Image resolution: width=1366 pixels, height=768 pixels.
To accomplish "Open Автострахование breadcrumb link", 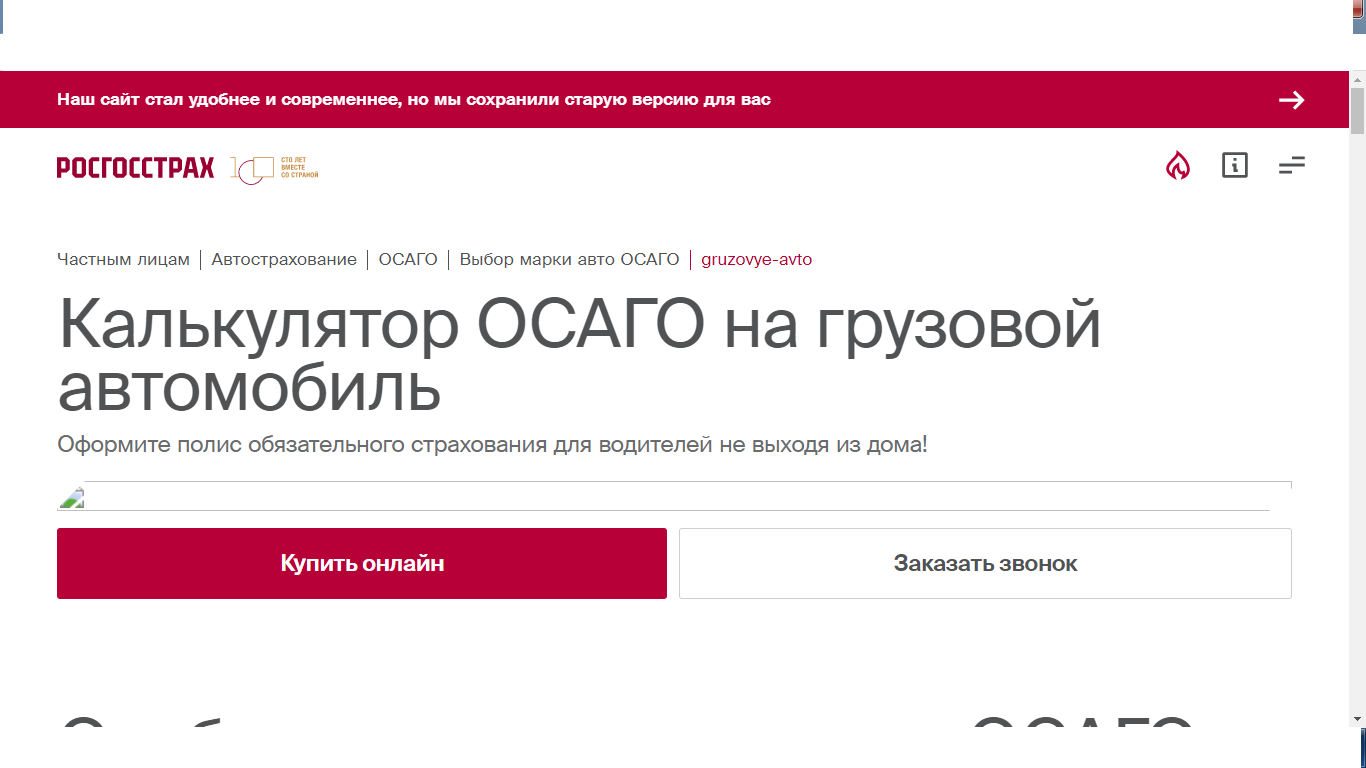I will (284, 259).
